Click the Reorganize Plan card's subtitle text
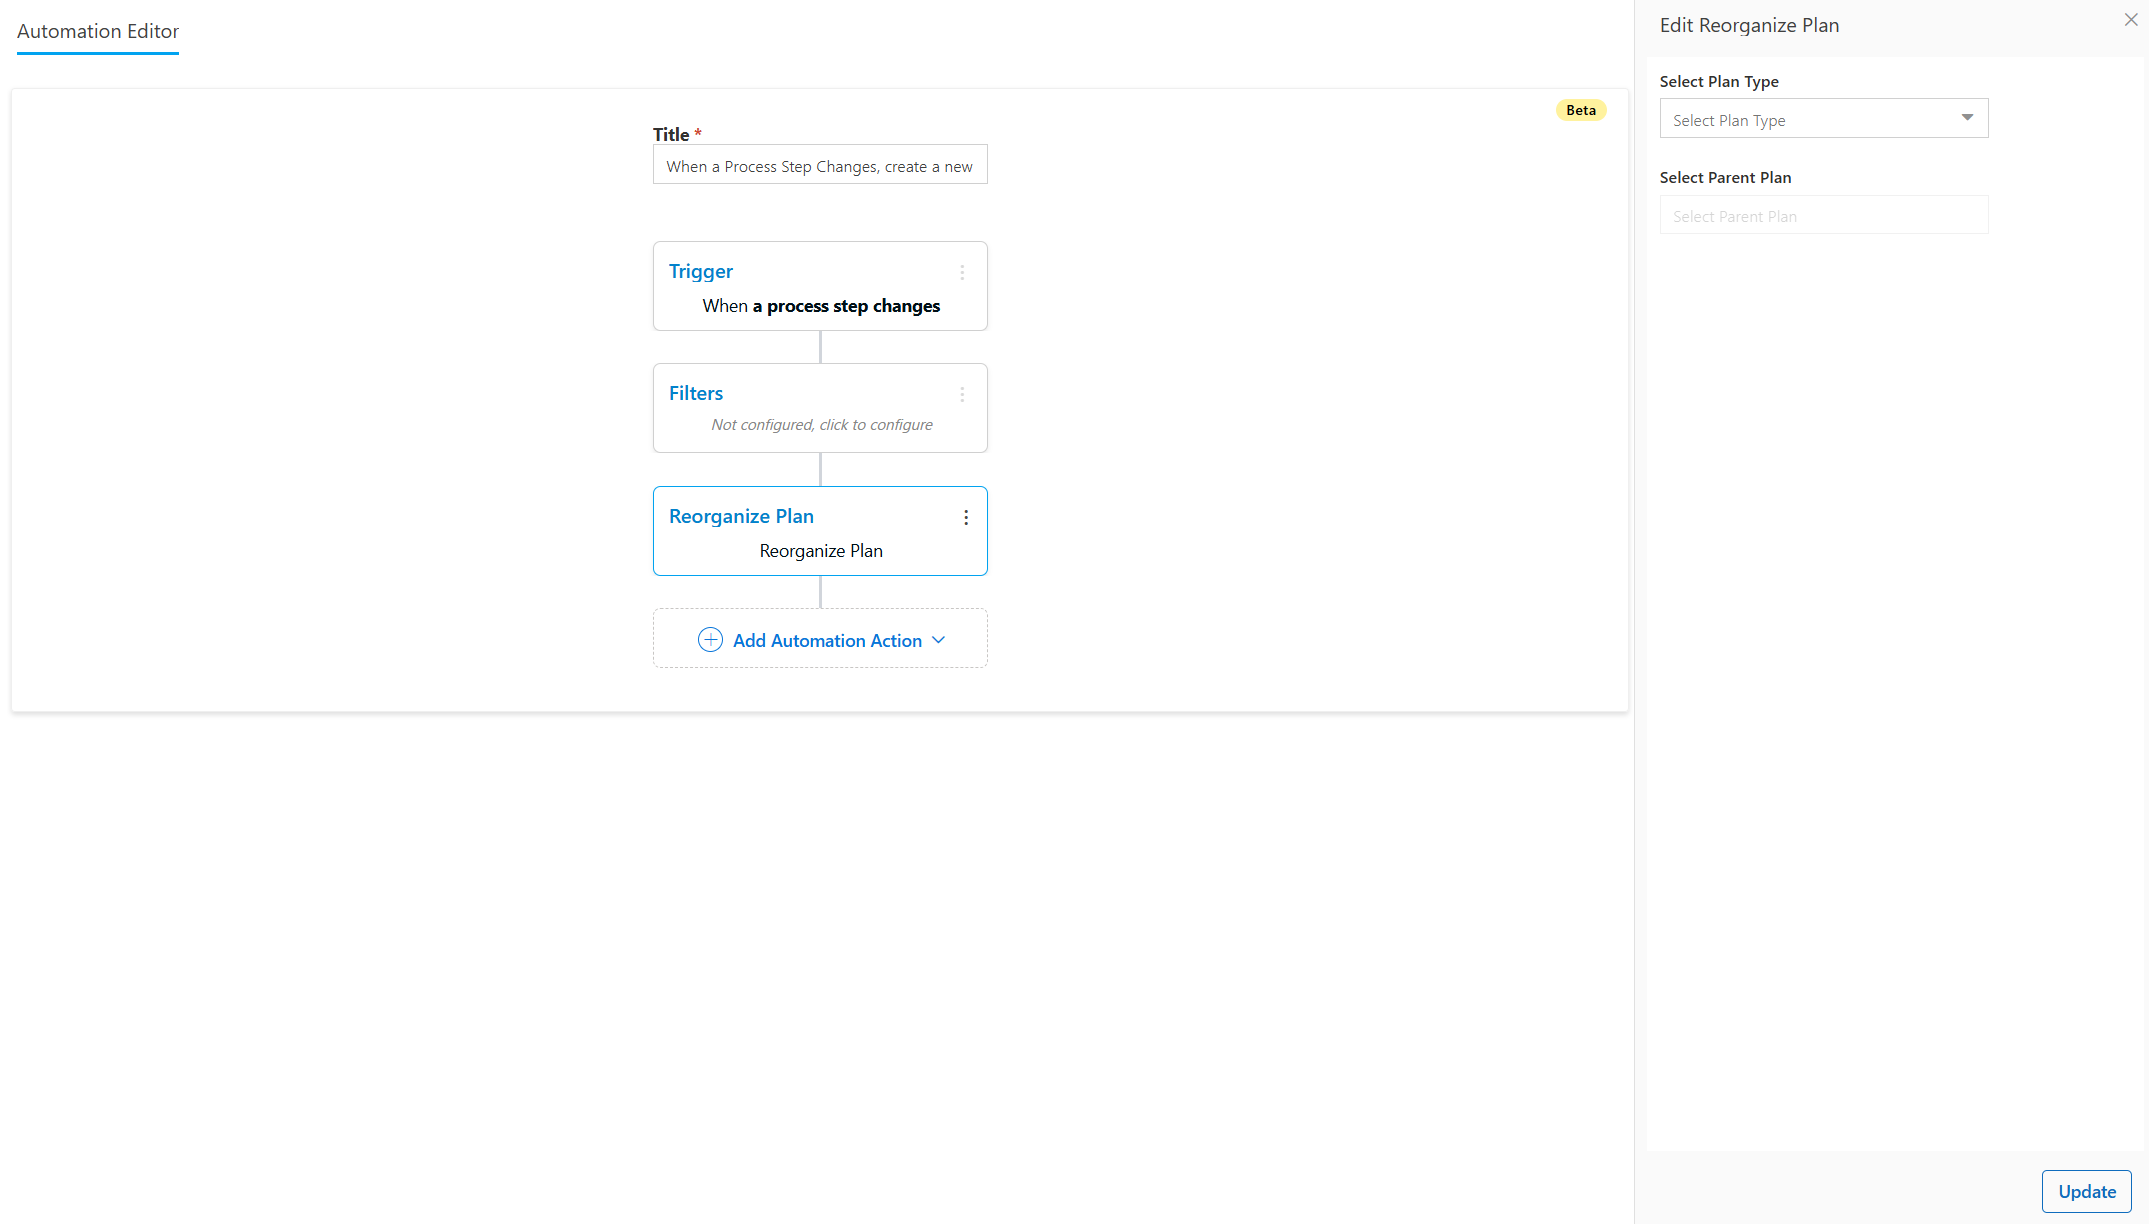Image resolution: width=2149 pixels, height=1224 pixels. click(x=821, y=551)
